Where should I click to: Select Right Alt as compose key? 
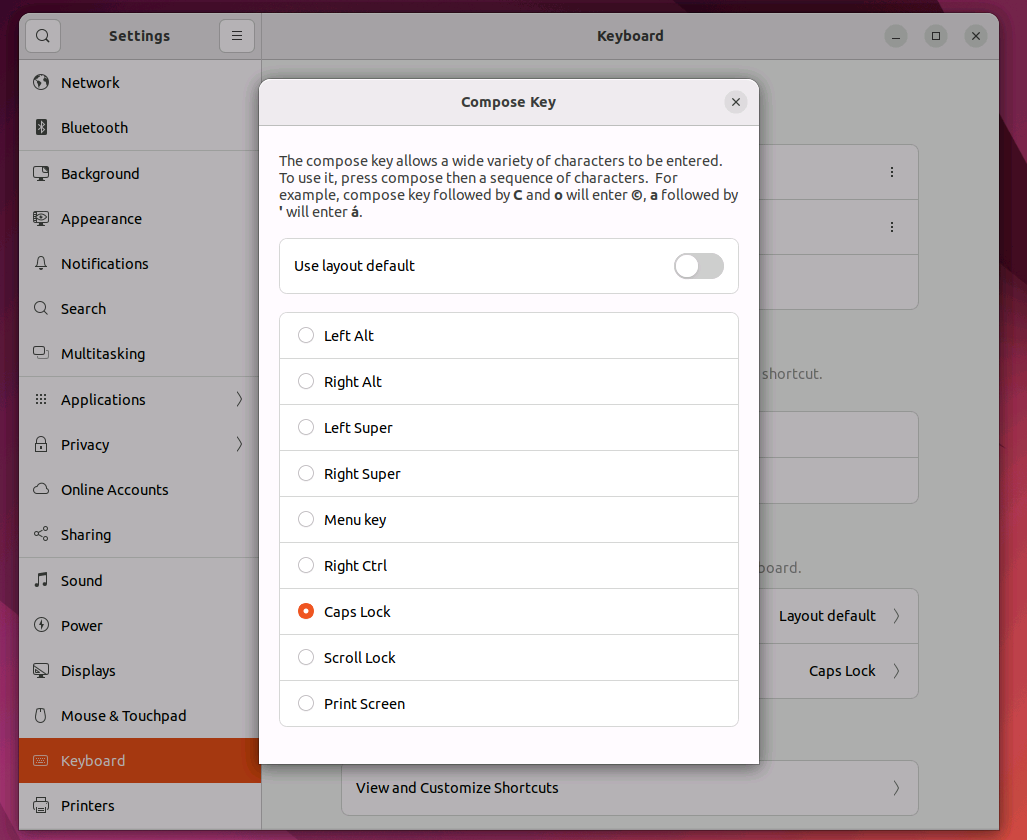pos(509,381)
